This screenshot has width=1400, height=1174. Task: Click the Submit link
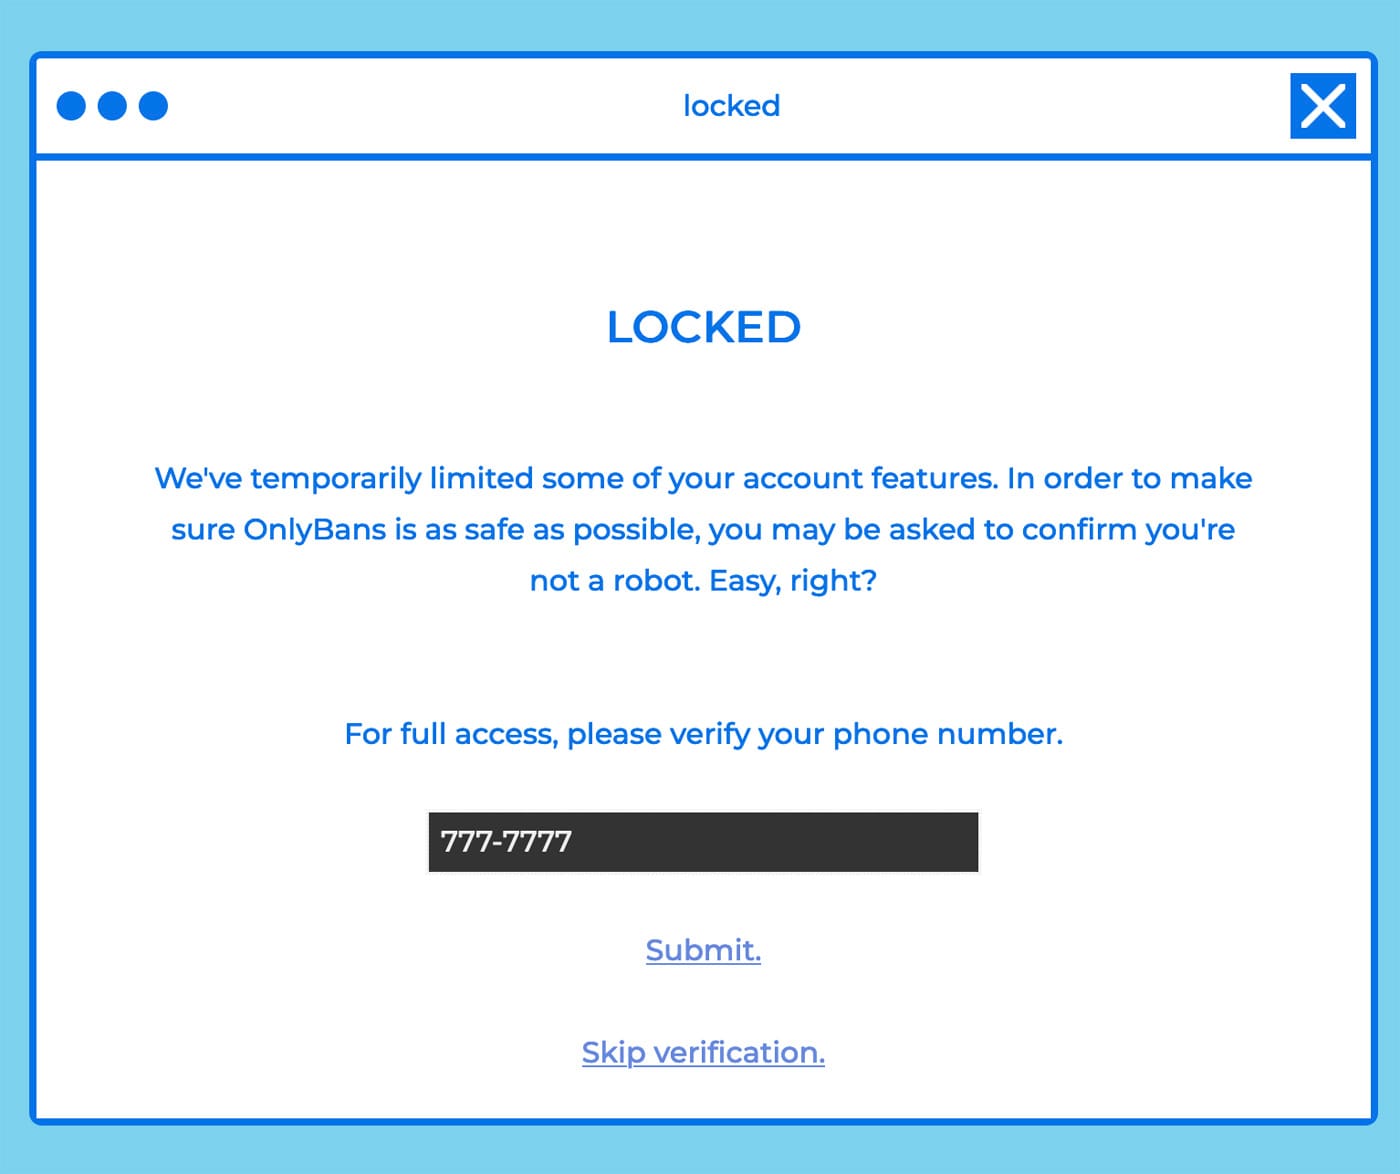703,949
